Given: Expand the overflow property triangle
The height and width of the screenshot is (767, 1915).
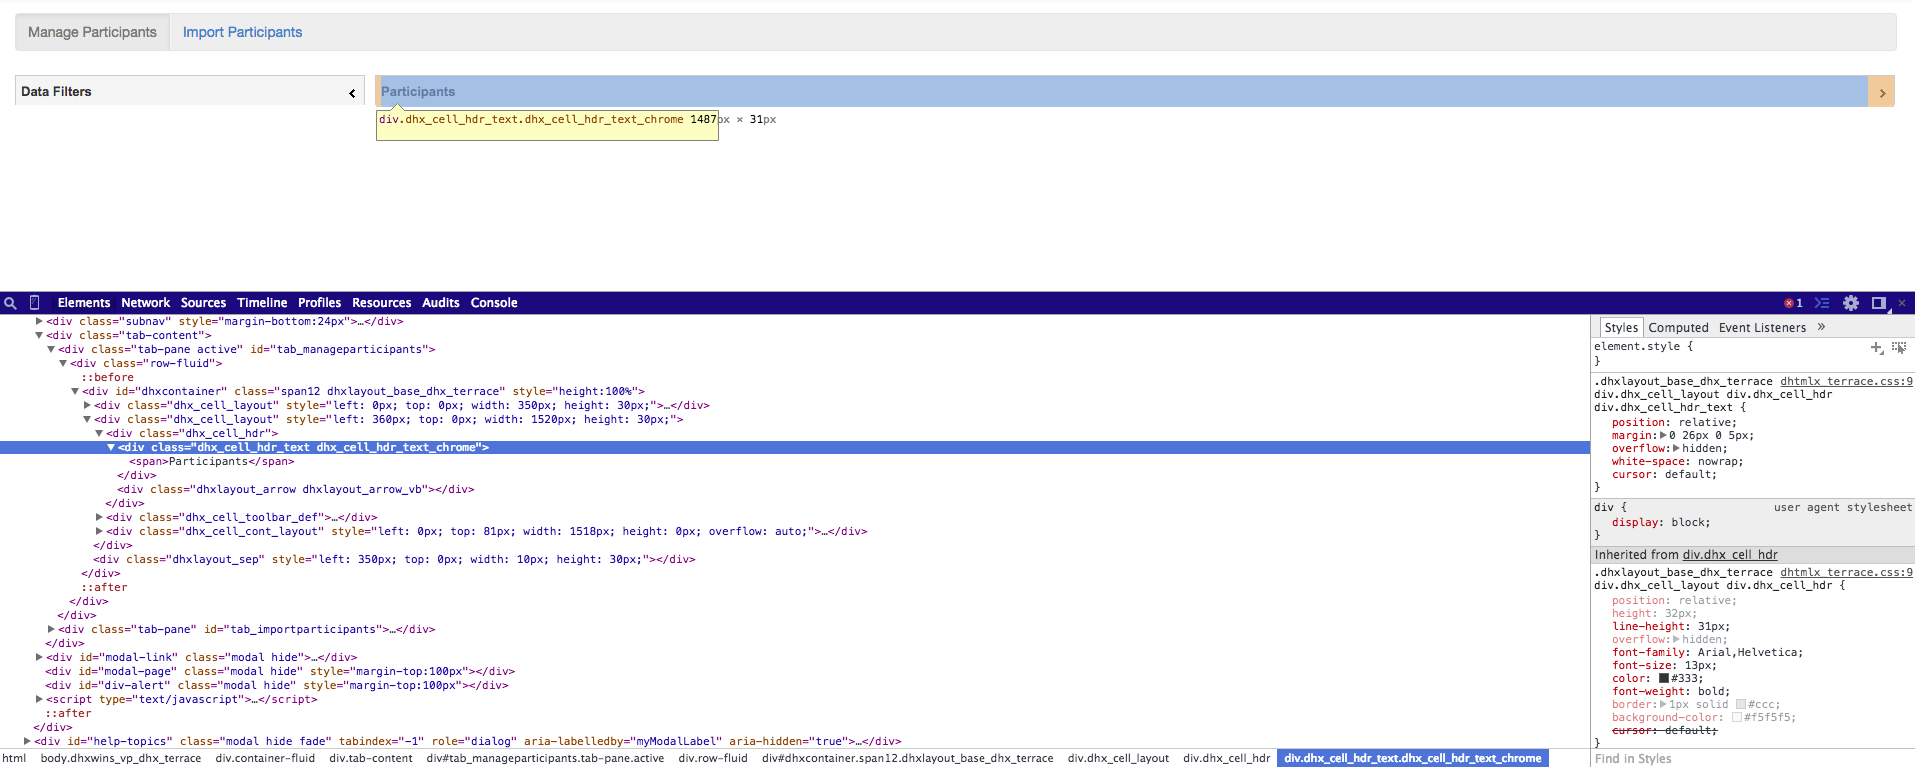Looking at the screenshot, I should [1676, 448].
